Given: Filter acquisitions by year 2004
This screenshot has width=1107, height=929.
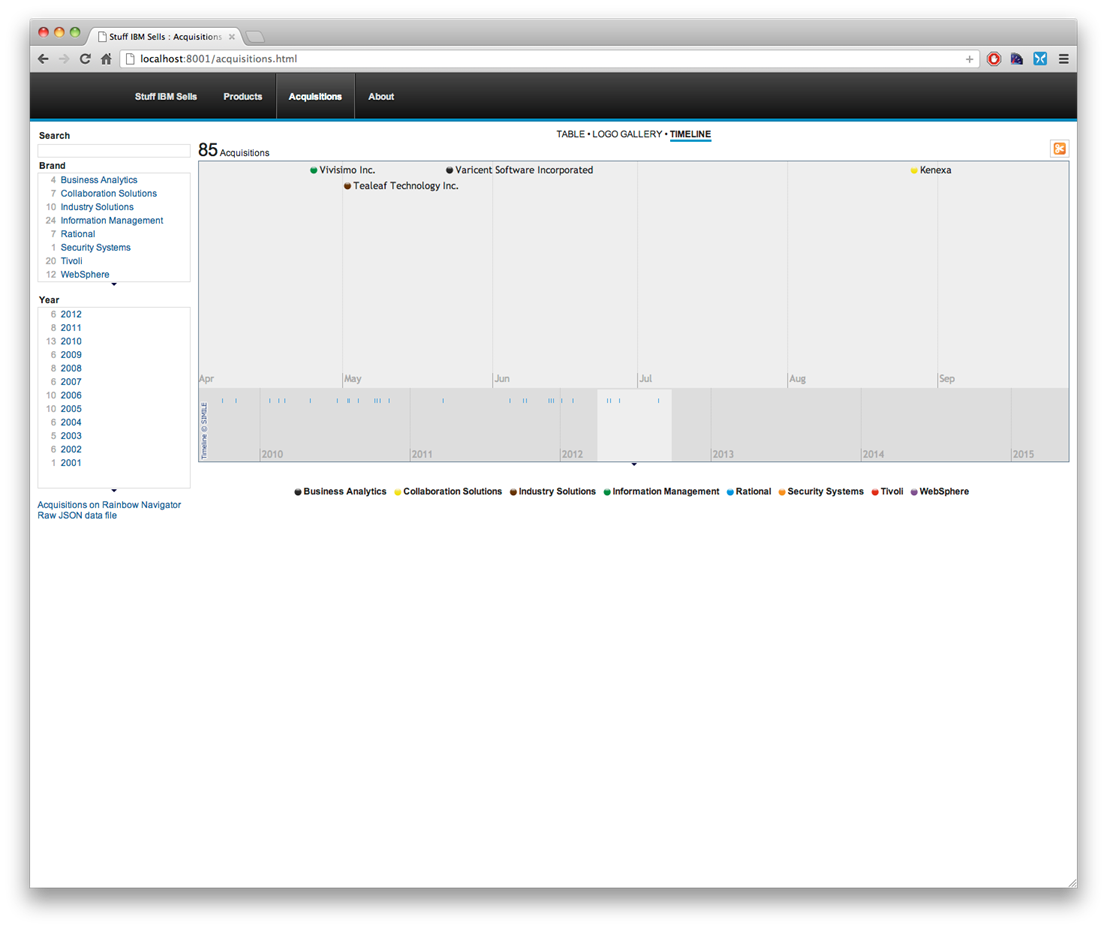Looking at the screenshot, I should [71, 422].
